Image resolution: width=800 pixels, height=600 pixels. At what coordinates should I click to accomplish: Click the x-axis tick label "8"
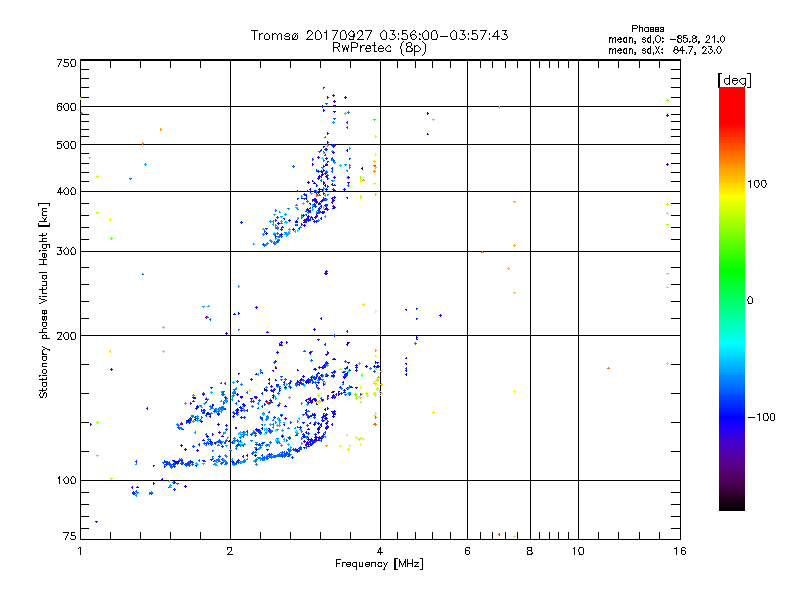click(530, 552)
